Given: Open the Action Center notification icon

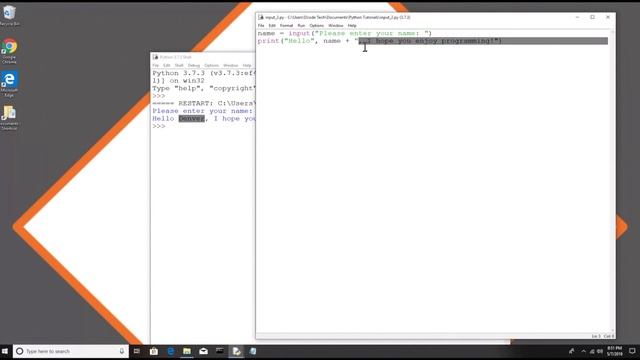Looking at the screenshot, I should point(632,351).
